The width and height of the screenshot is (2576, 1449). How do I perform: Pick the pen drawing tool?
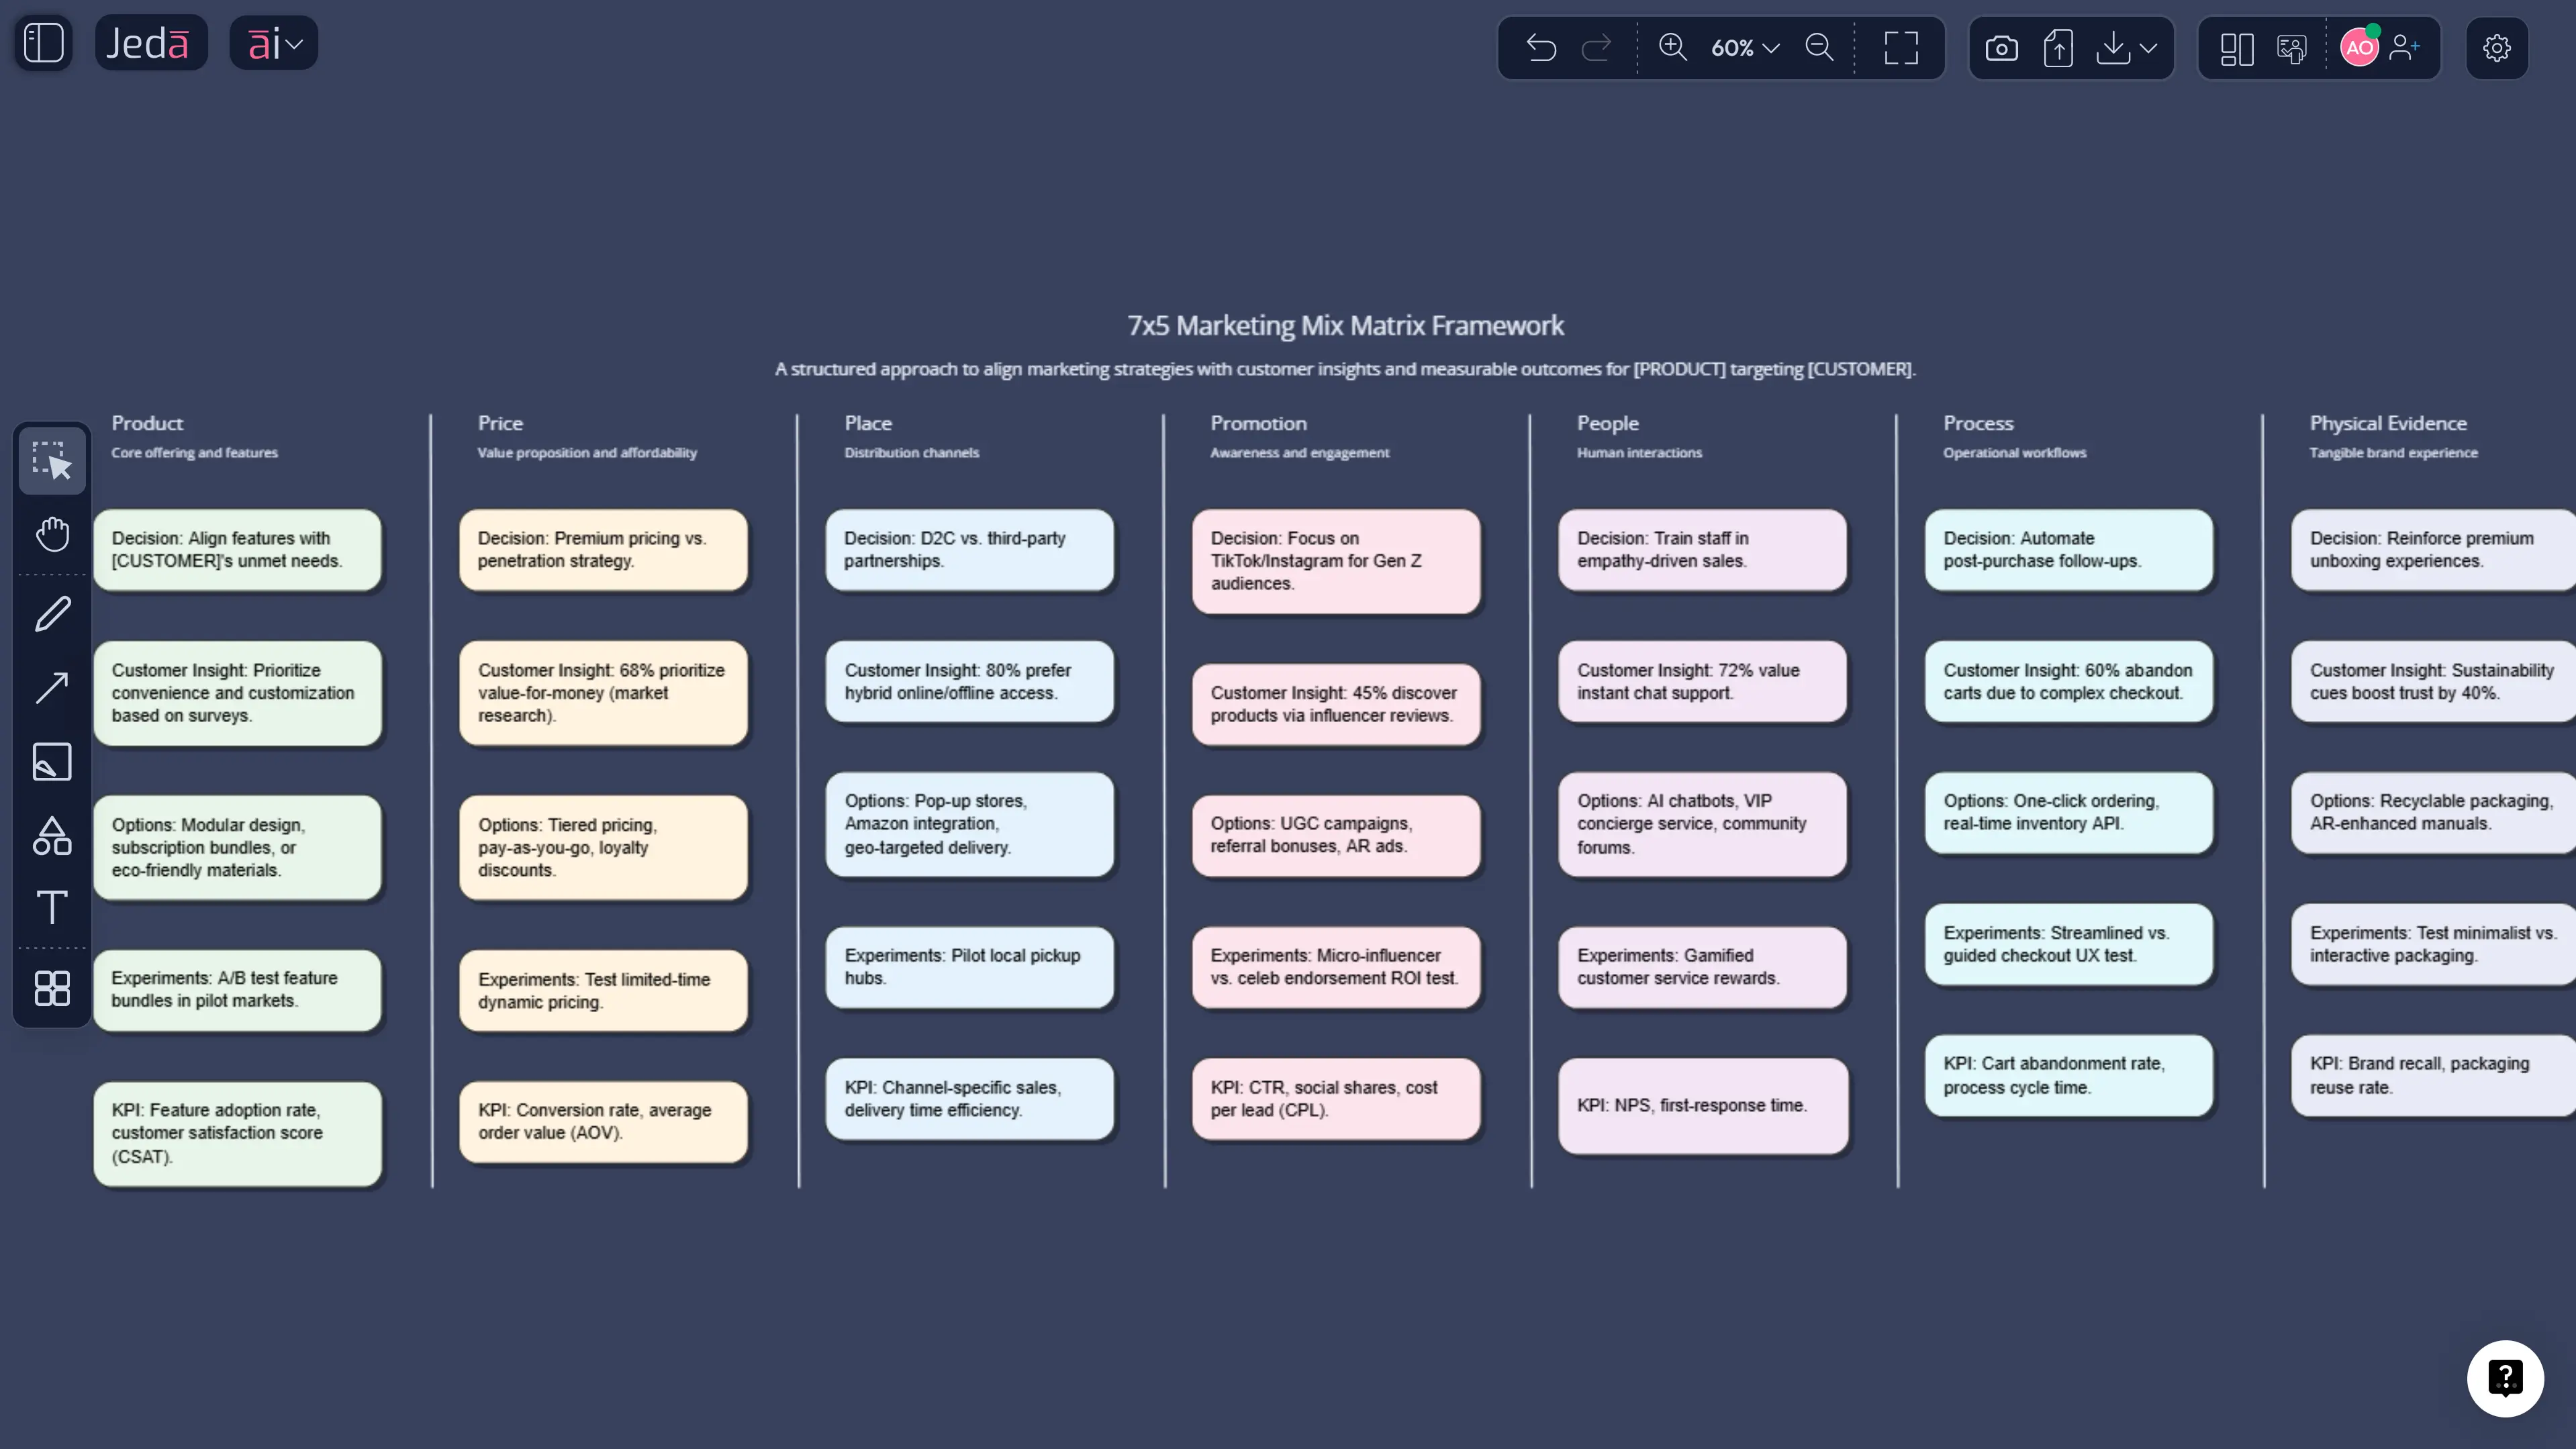(x=51, y=613)
